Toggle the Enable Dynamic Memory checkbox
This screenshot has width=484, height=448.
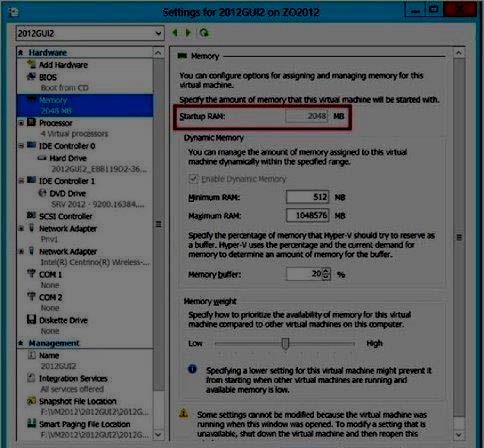click(193, 179)
